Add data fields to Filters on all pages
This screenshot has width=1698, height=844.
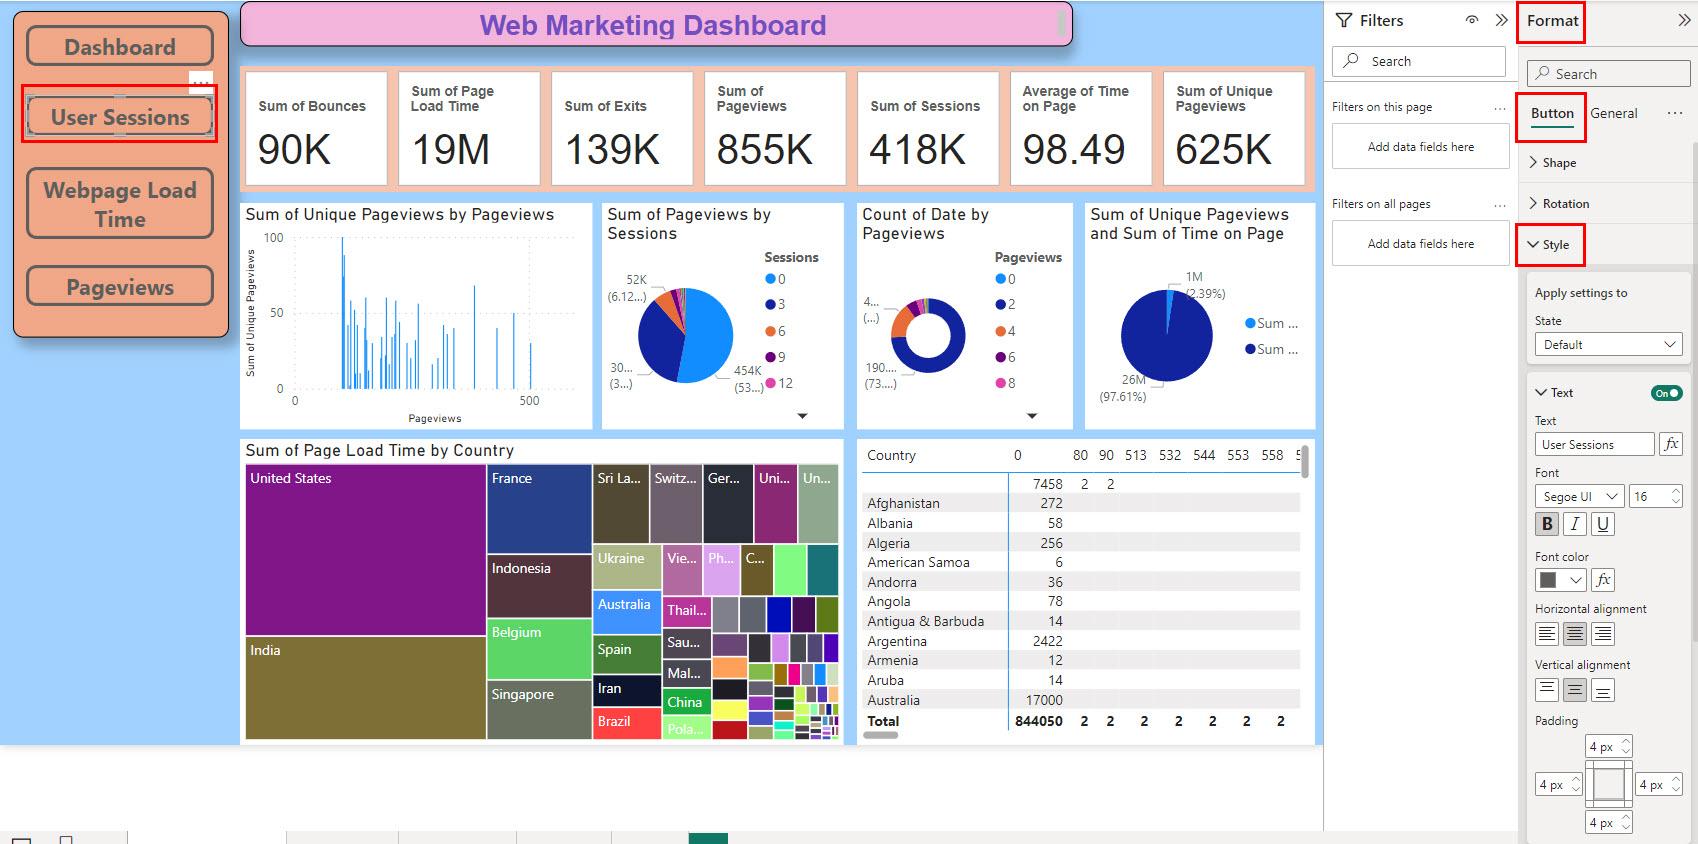[1420, 244]
